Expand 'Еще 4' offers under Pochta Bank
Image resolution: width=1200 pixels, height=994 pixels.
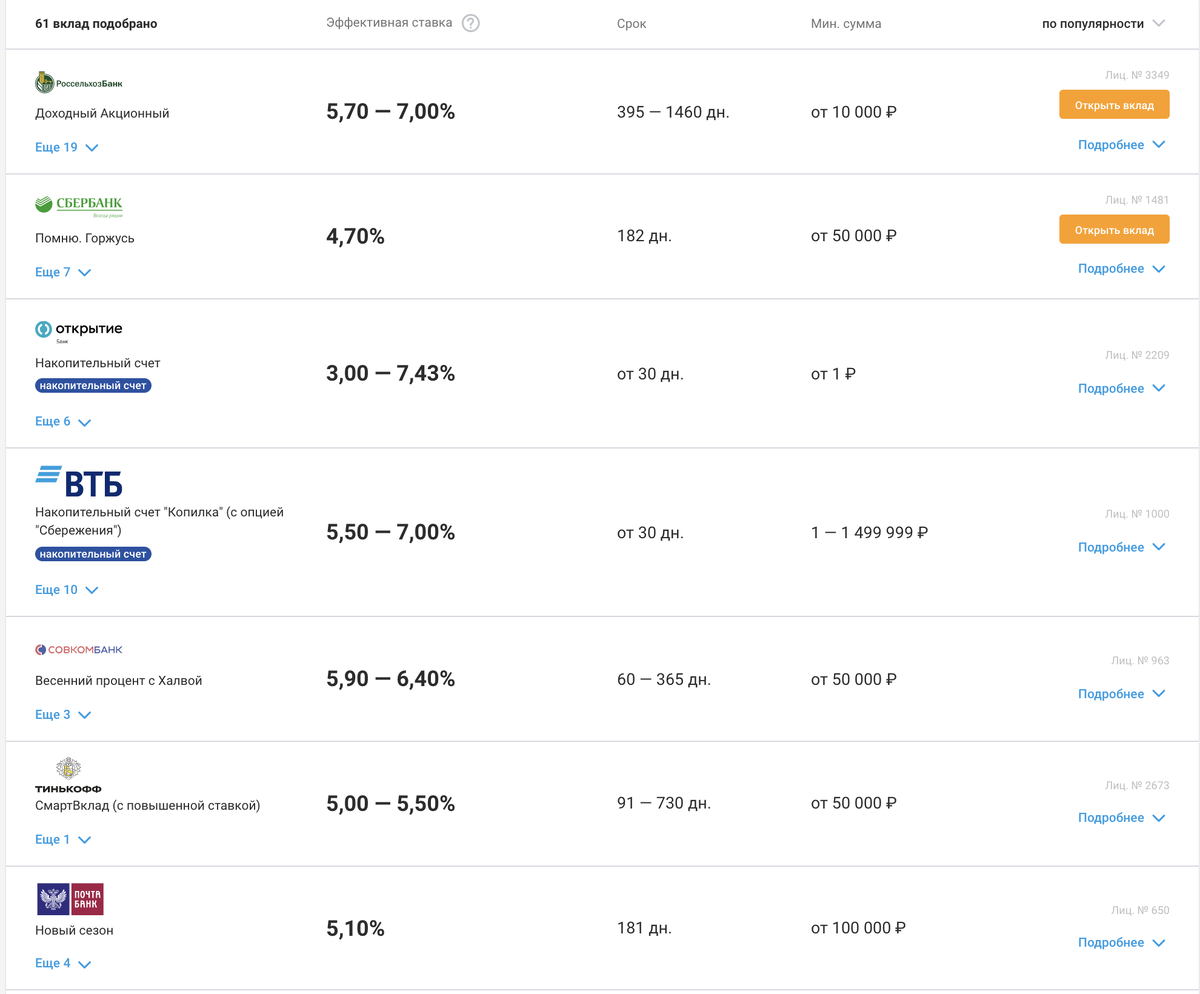(x=63, y=964)
